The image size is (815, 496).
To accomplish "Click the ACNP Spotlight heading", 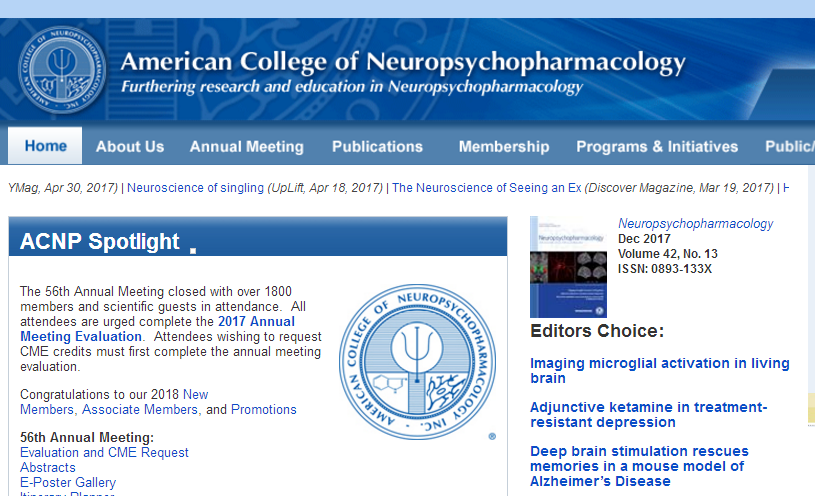I will (x=99, y=241).
